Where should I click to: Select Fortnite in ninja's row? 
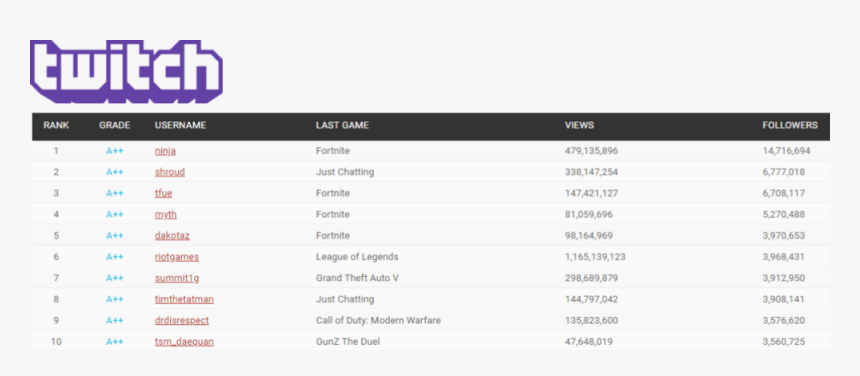tap(333, 151)
